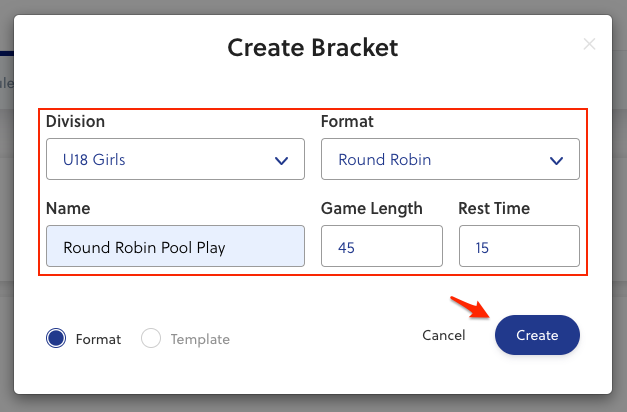
Task: Click the Rest Time field showing 15
Action: pyautogui.click(x=519, y=246)
